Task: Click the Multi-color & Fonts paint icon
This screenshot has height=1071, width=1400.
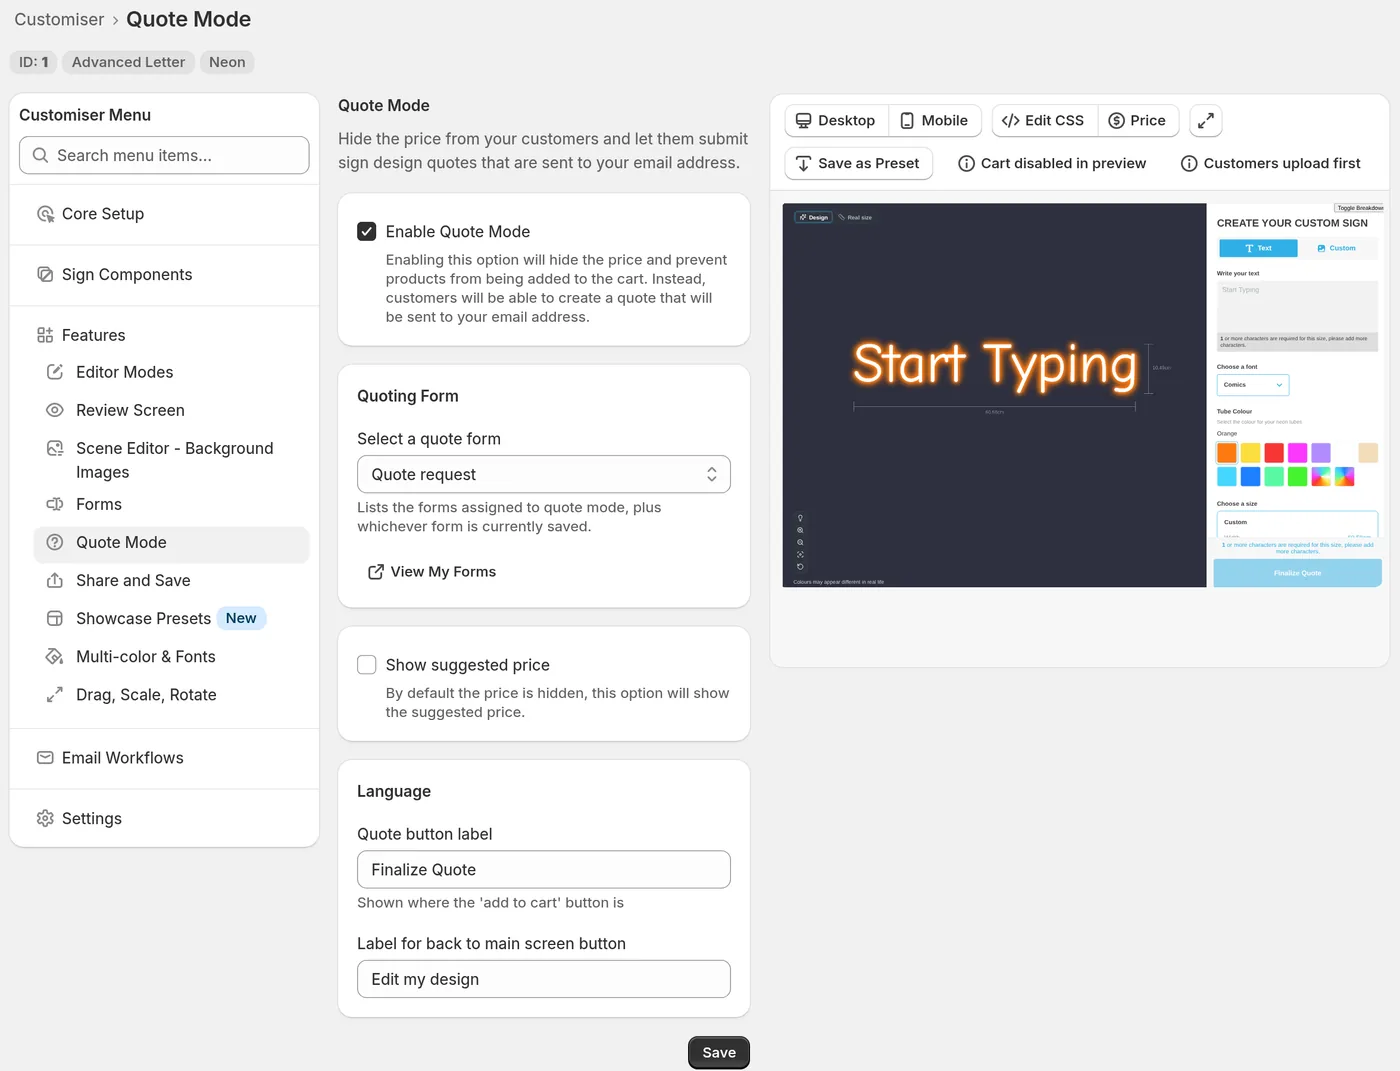Action: tap(55, 656)
